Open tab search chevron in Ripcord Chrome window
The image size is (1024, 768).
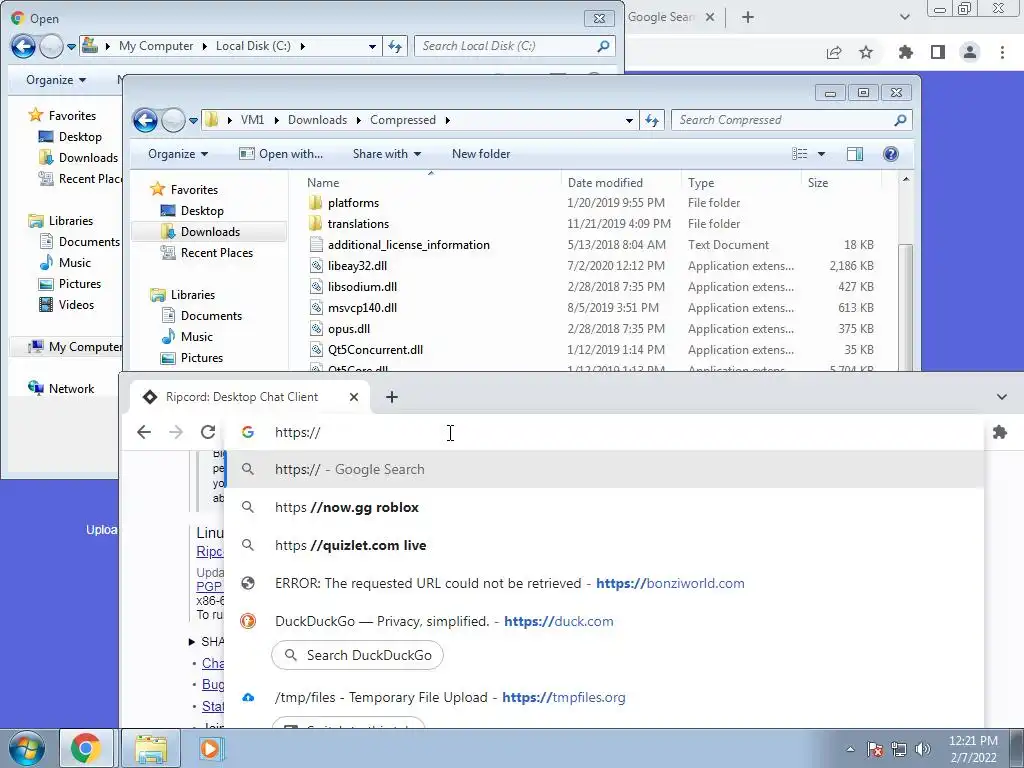pyautogui.click(x=1002, y=397)
